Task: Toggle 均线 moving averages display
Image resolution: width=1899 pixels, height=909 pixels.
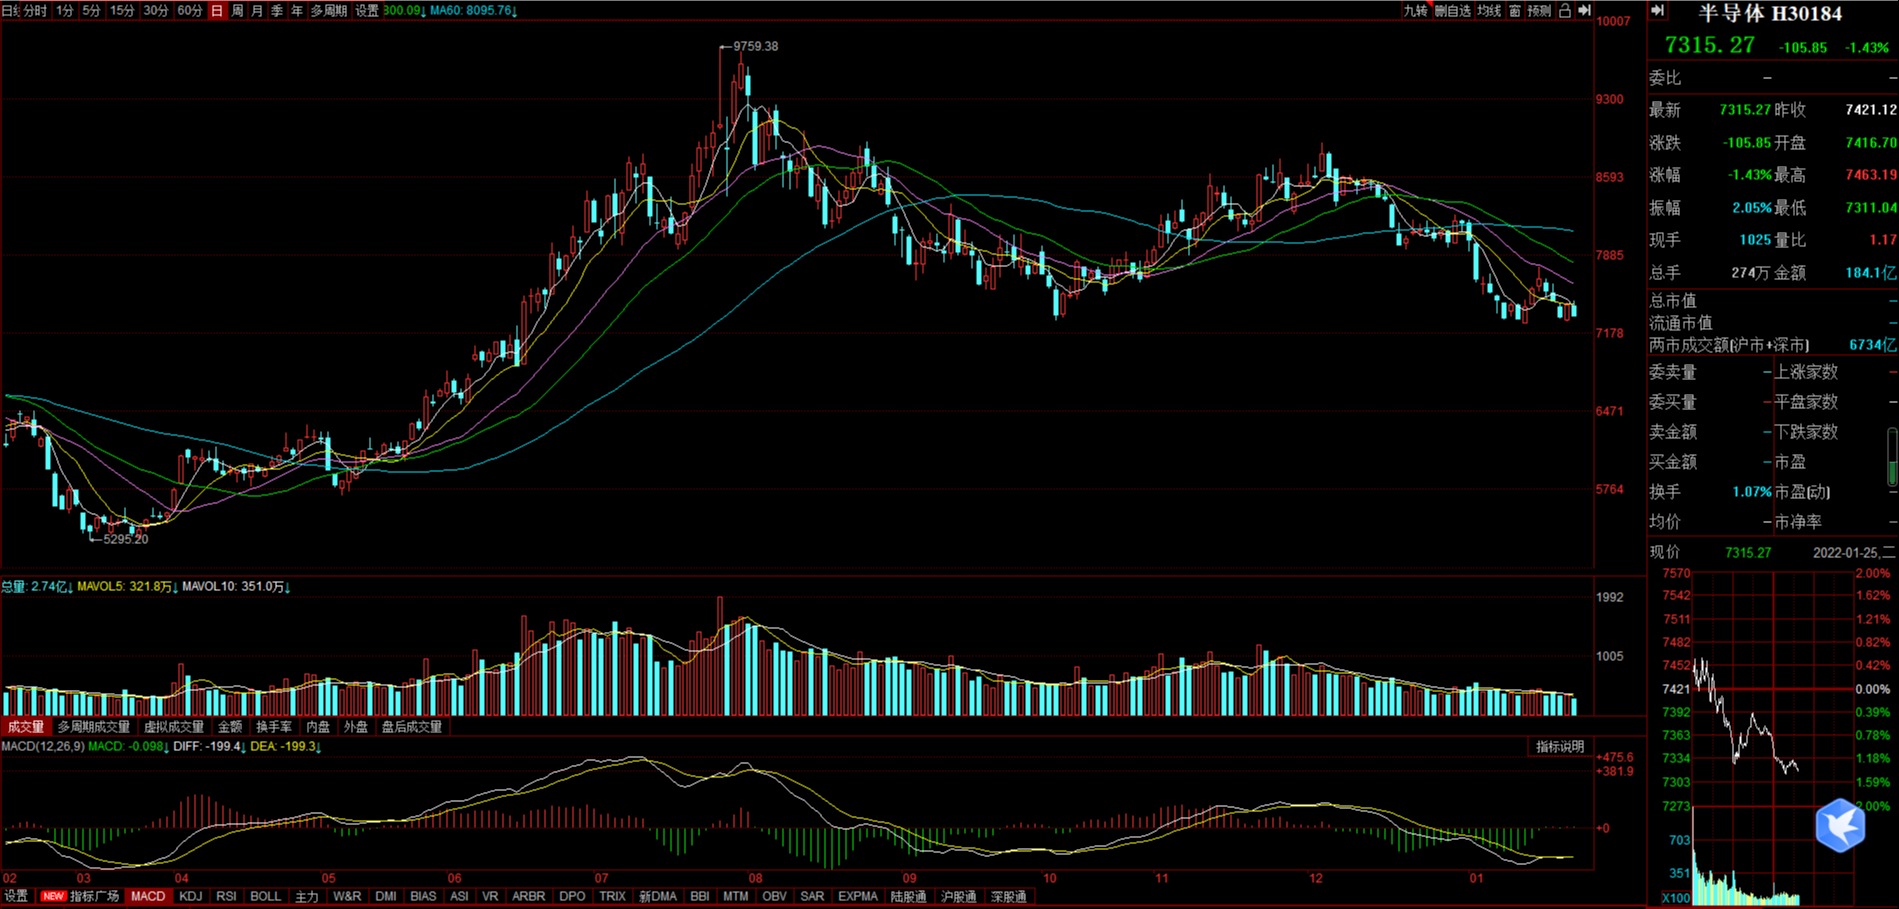Action: click(1489, 10)
